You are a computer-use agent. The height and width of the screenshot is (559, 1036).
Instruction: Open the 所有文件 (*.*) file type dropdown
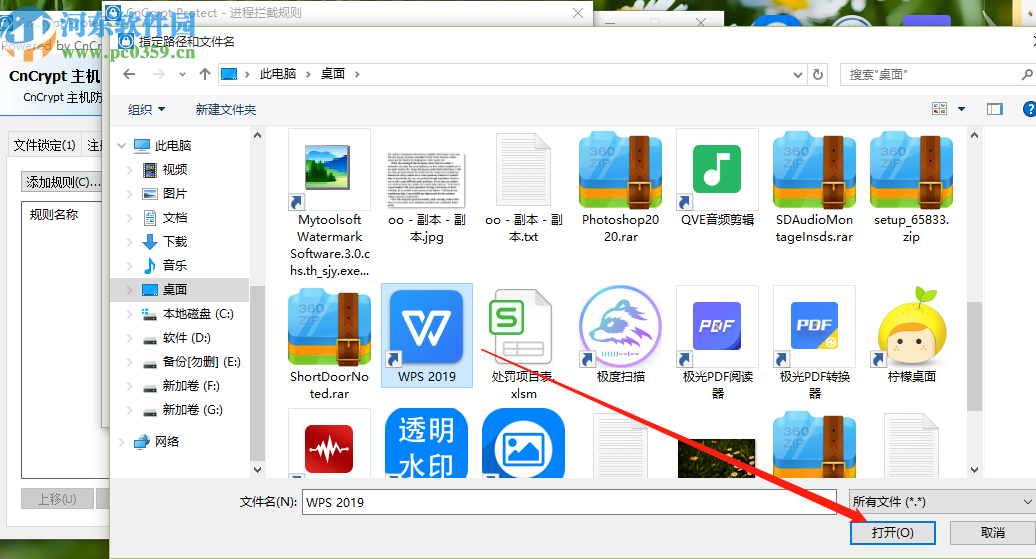(942, 502)
